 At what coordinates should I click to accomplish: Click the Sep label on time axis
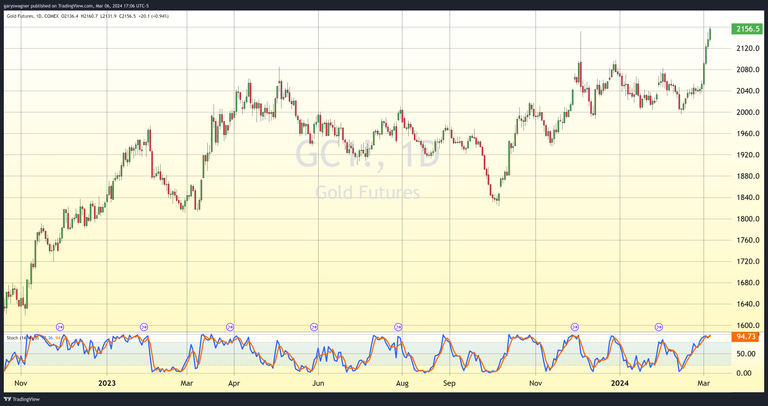(449, 382)
